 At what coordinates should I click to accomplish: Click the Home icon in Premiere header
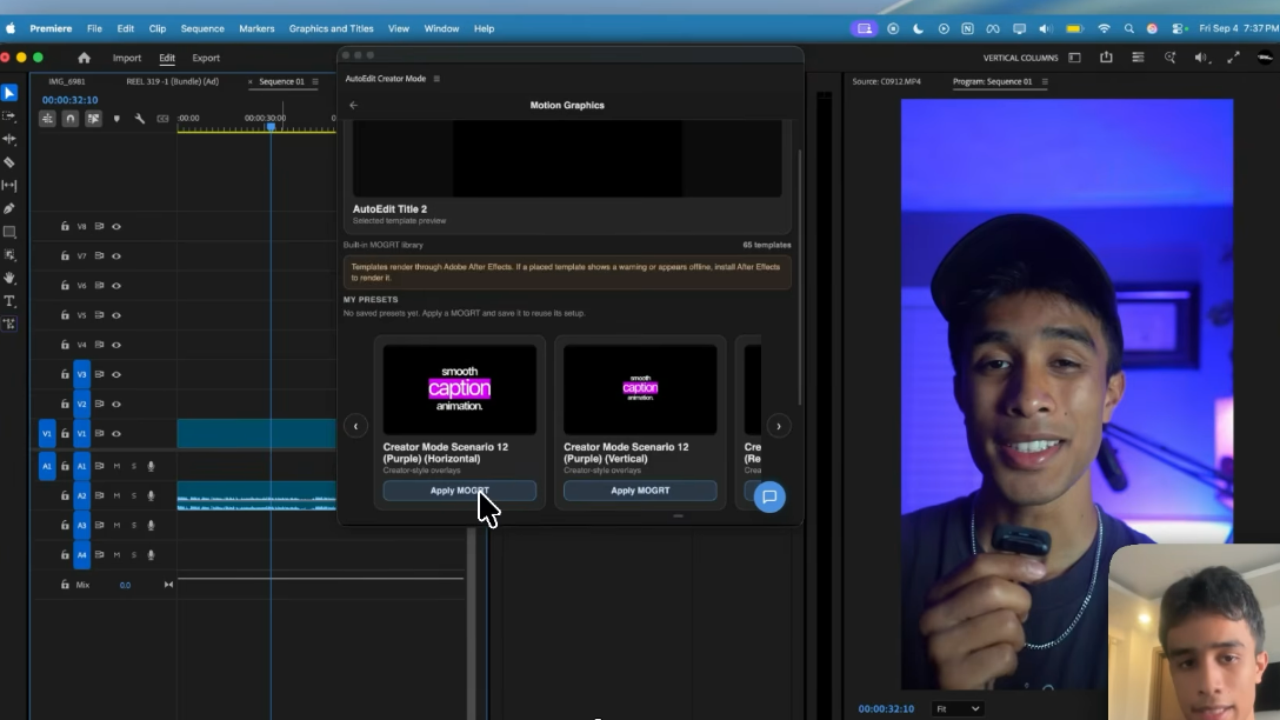click(x=84, y=58)
